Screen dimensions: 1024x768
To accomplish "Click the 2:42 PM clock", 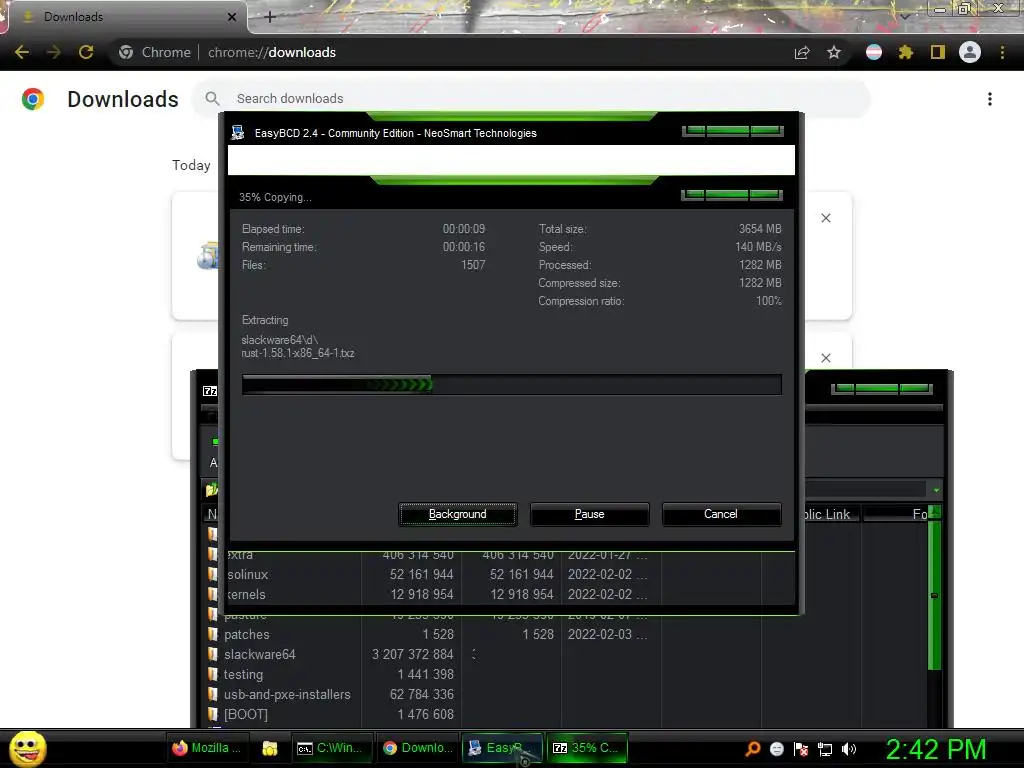I will [x=936, y=749].
